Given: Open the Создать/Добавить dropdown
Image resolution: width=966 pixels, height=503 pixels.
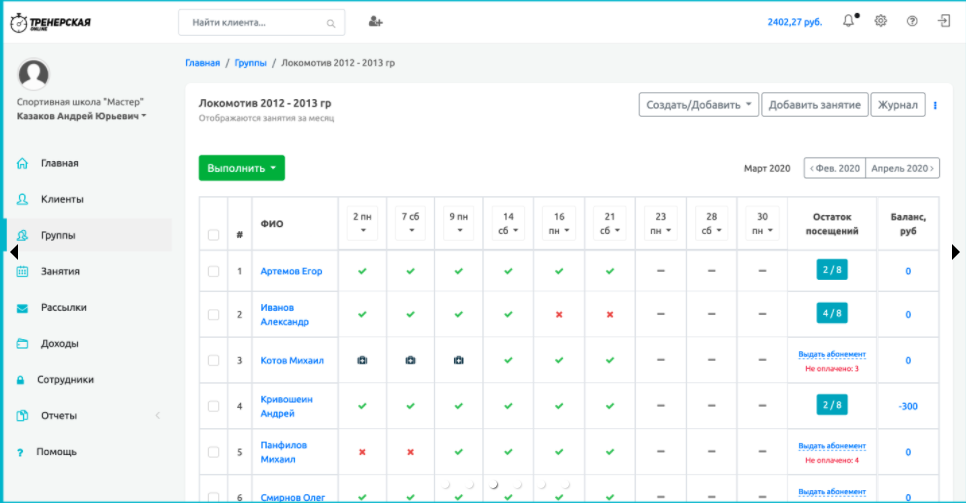Looking at the screenshot, I should click(x=698, y=105).
